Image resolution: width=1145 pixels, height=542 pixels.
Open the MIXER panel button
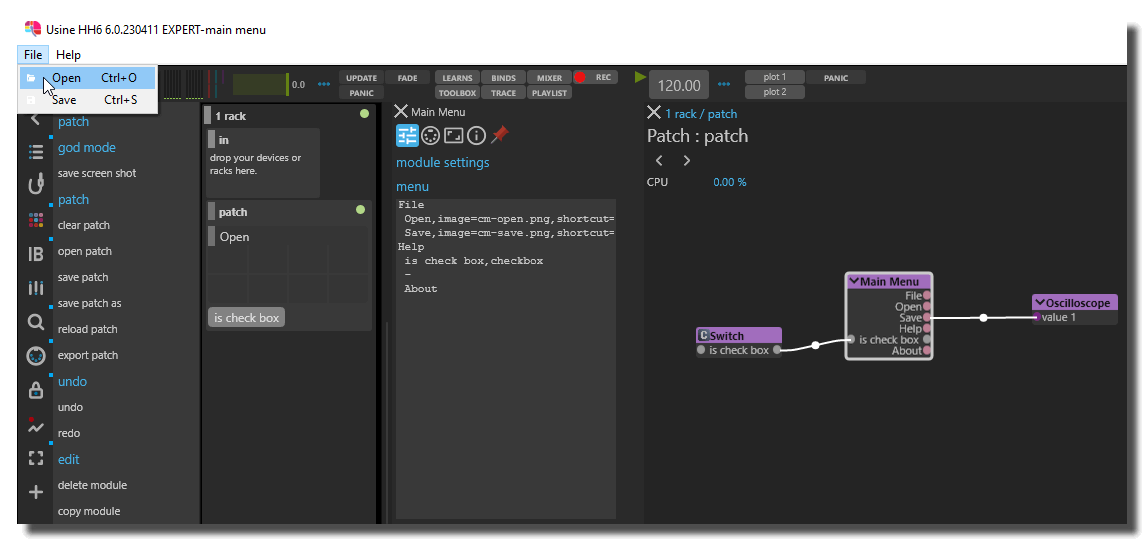[549, 78]
